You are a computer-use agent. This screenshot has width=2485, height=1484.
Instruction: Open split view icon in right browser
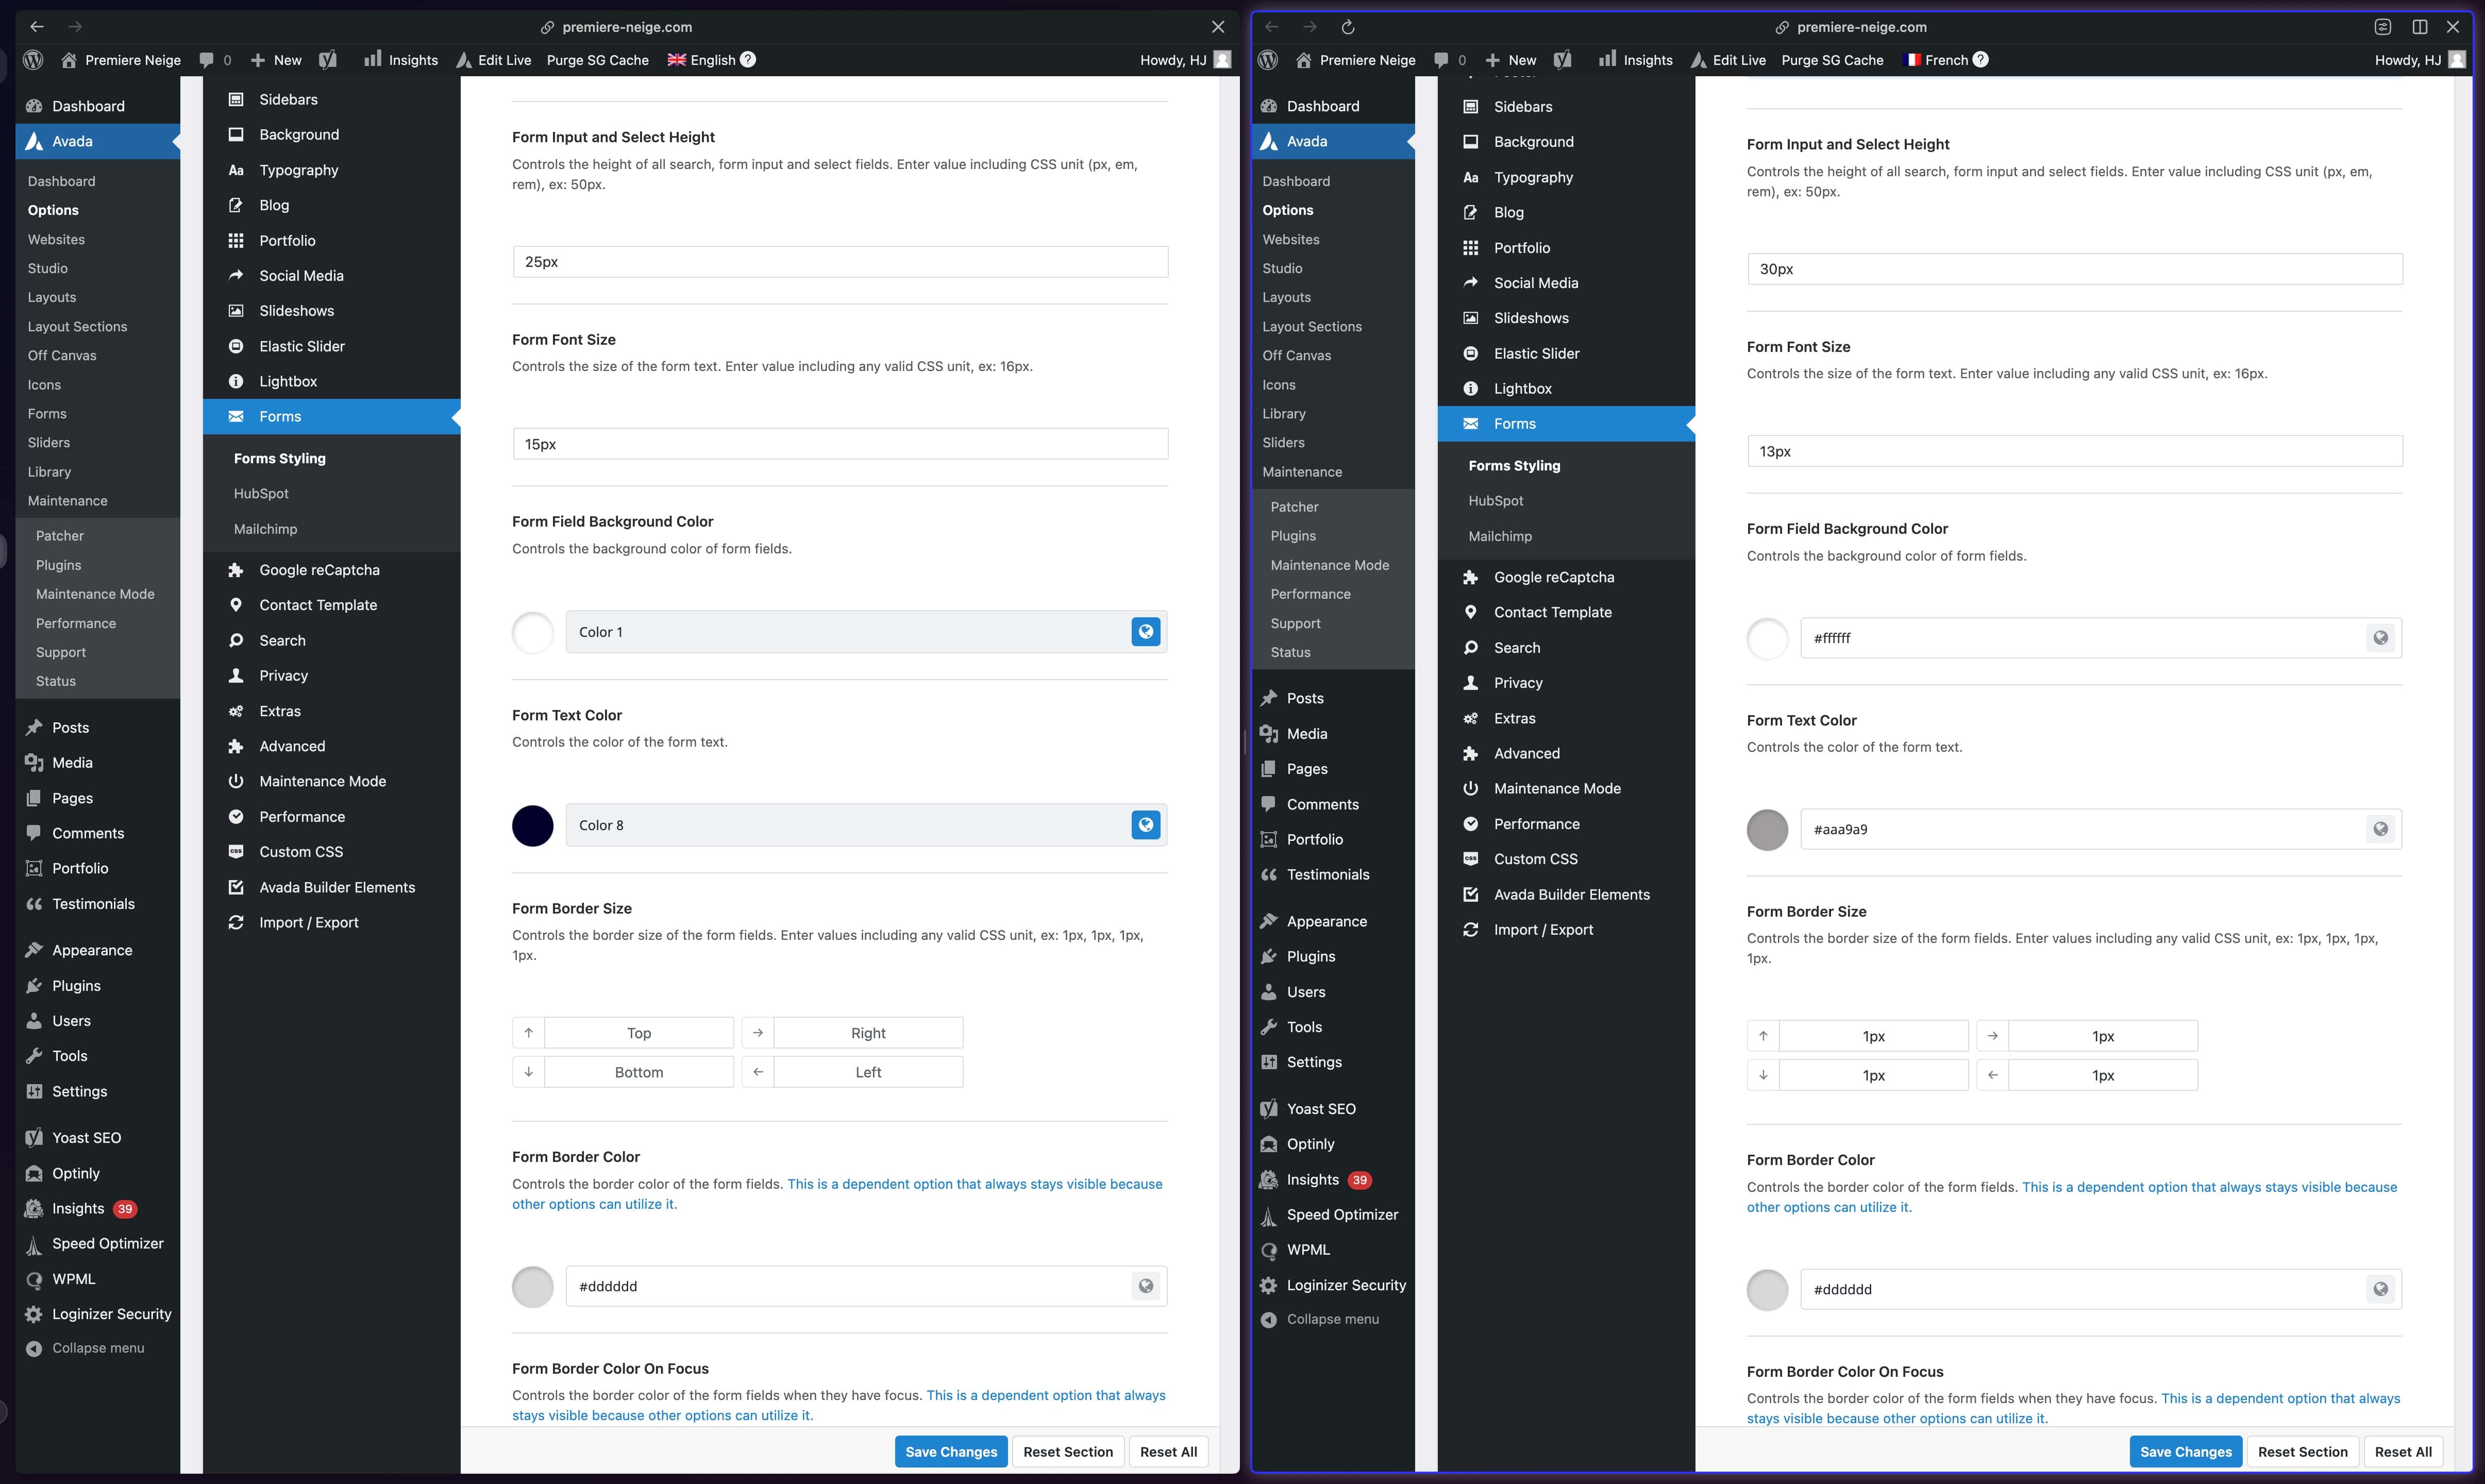pos(2420,27)
